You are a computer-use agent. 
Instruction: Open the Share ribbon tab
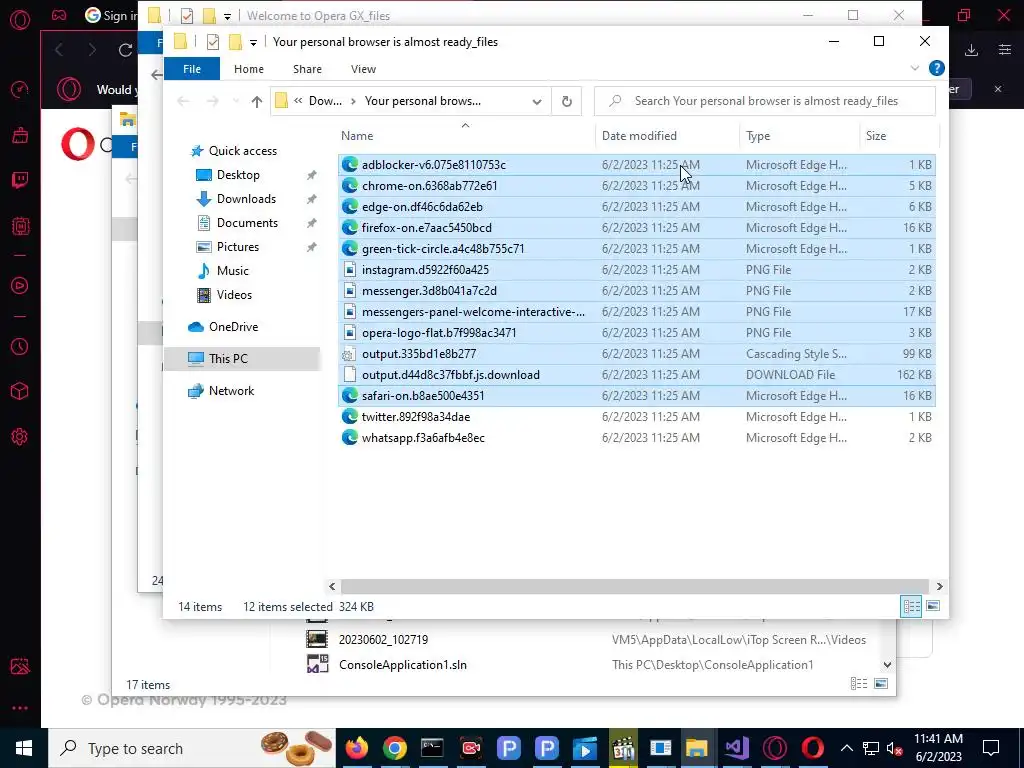307,69
